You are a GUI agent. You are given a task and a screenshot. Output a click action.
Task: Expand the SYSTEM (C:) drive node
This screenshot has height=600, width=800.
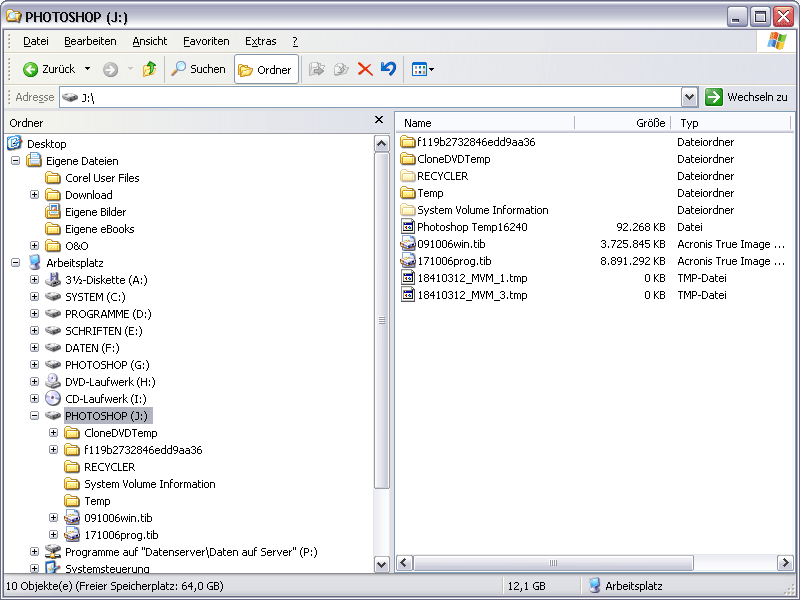[x=34, y=297]
